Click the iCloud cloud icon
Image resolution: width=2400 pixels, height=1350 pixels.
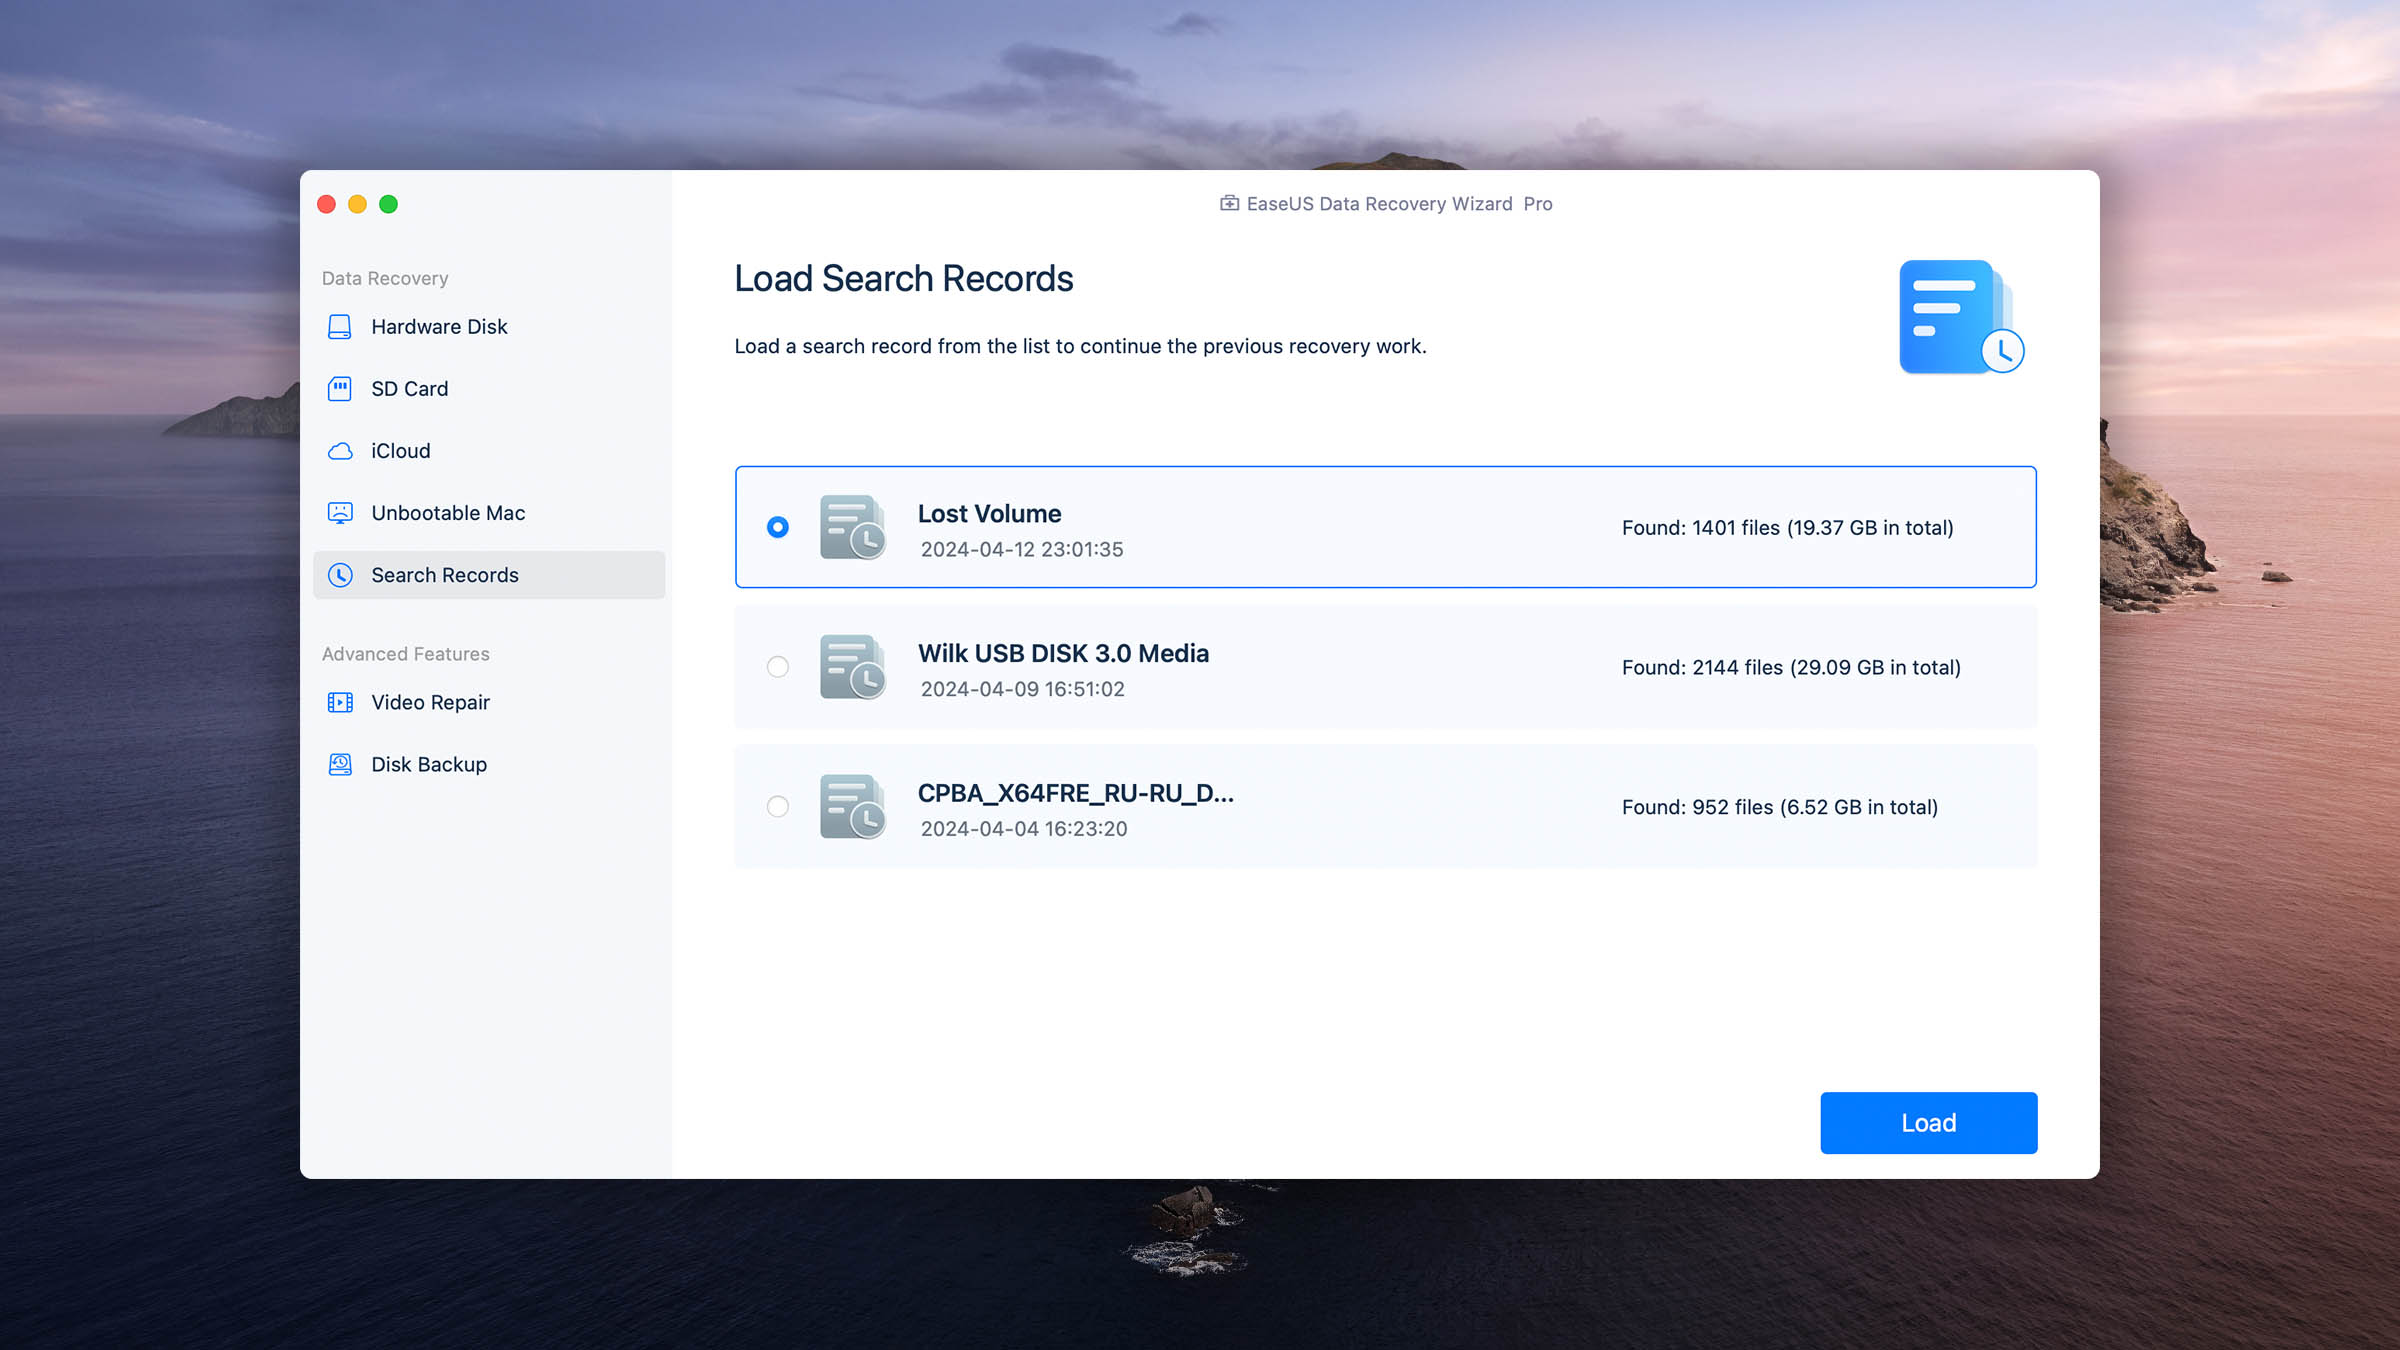(340, 451)
